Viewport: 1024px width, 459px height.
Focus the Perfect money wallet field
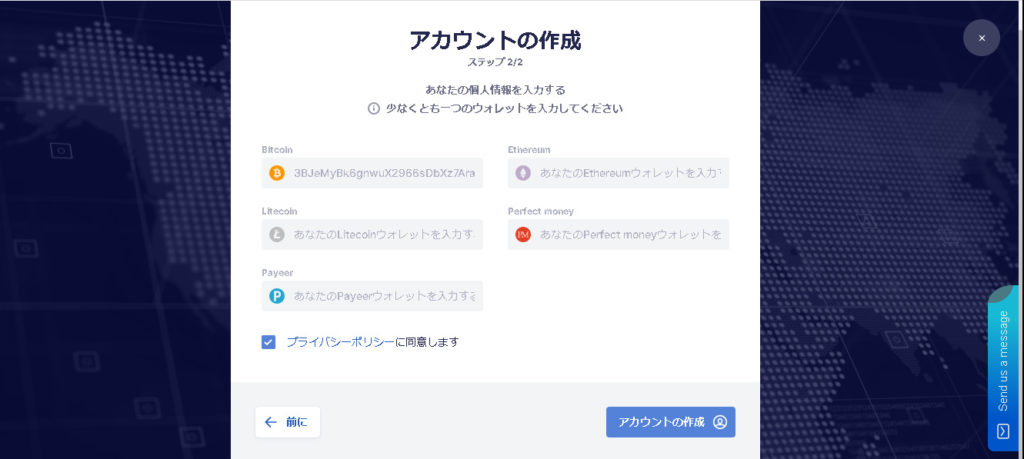point(618,234)
